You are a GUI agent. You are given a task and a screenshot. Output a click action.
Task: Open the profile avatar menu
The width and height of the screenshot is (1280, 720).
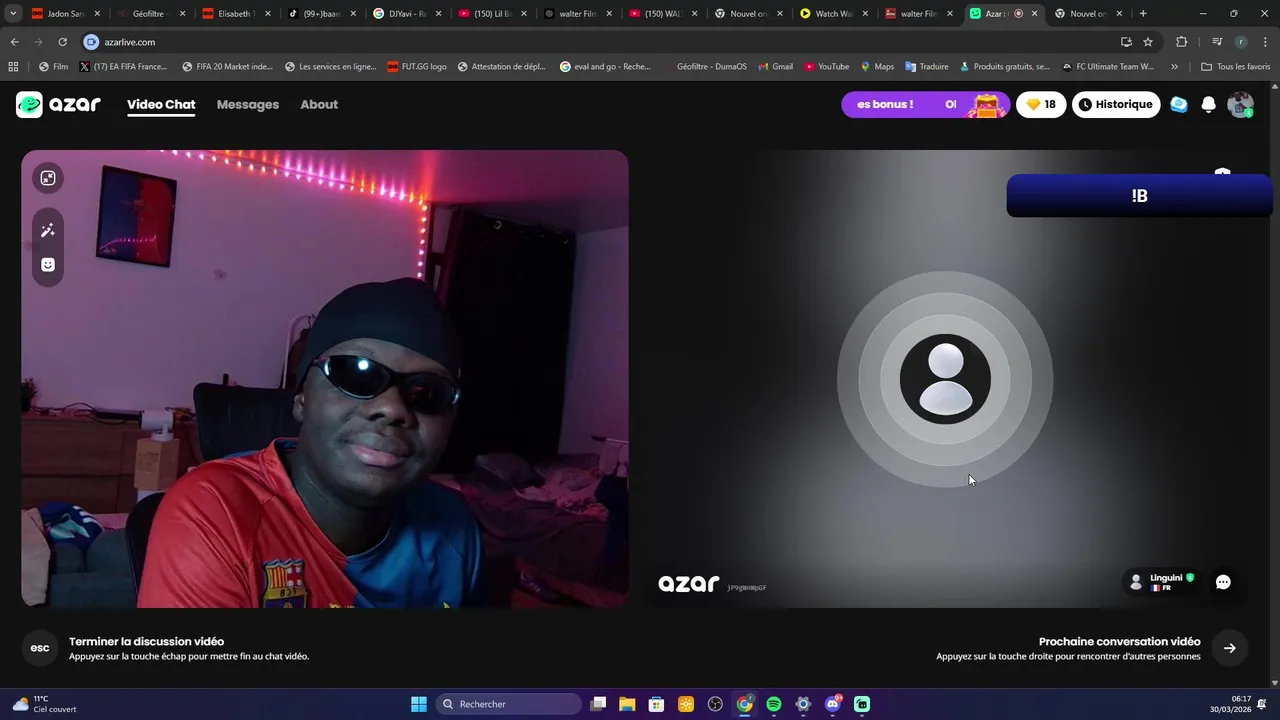pos(1241,104)
